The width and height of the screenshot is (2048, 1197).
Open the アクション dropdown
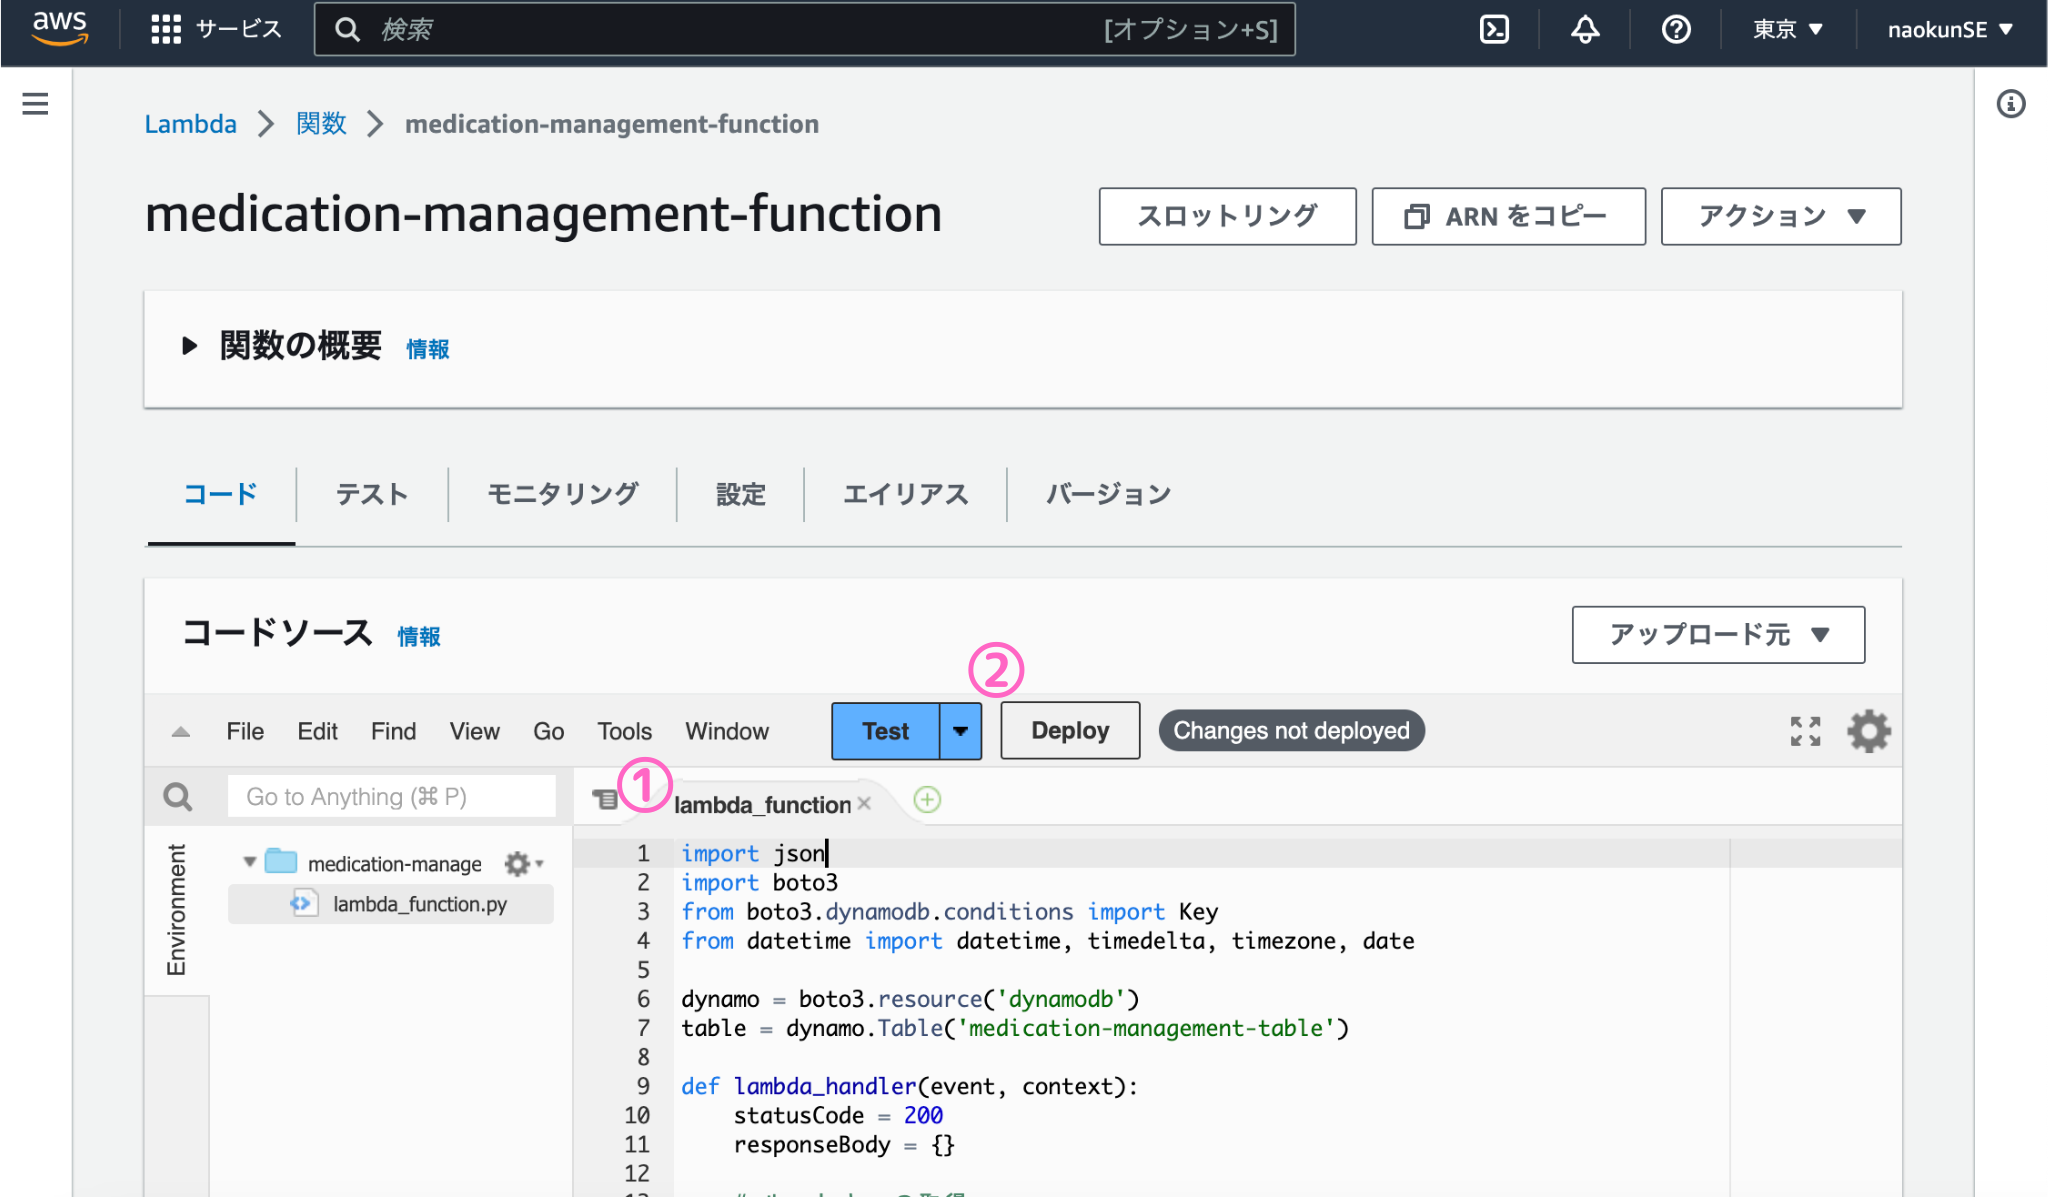1780,216
